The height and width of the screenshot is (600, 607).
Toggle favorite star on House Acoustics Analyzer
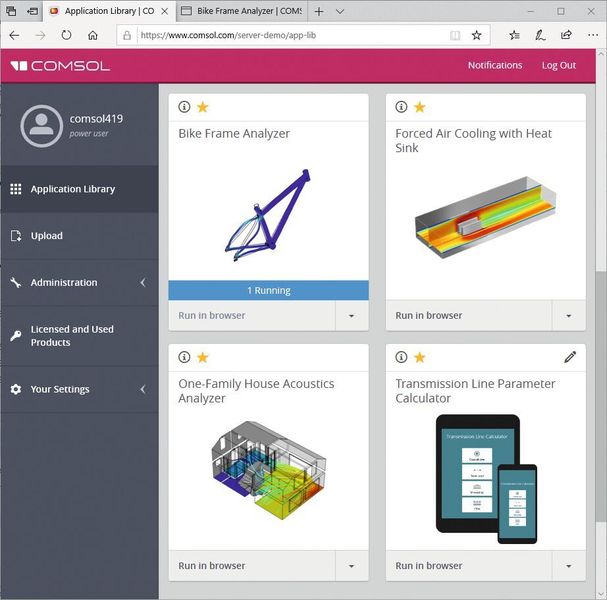point(203,357)
